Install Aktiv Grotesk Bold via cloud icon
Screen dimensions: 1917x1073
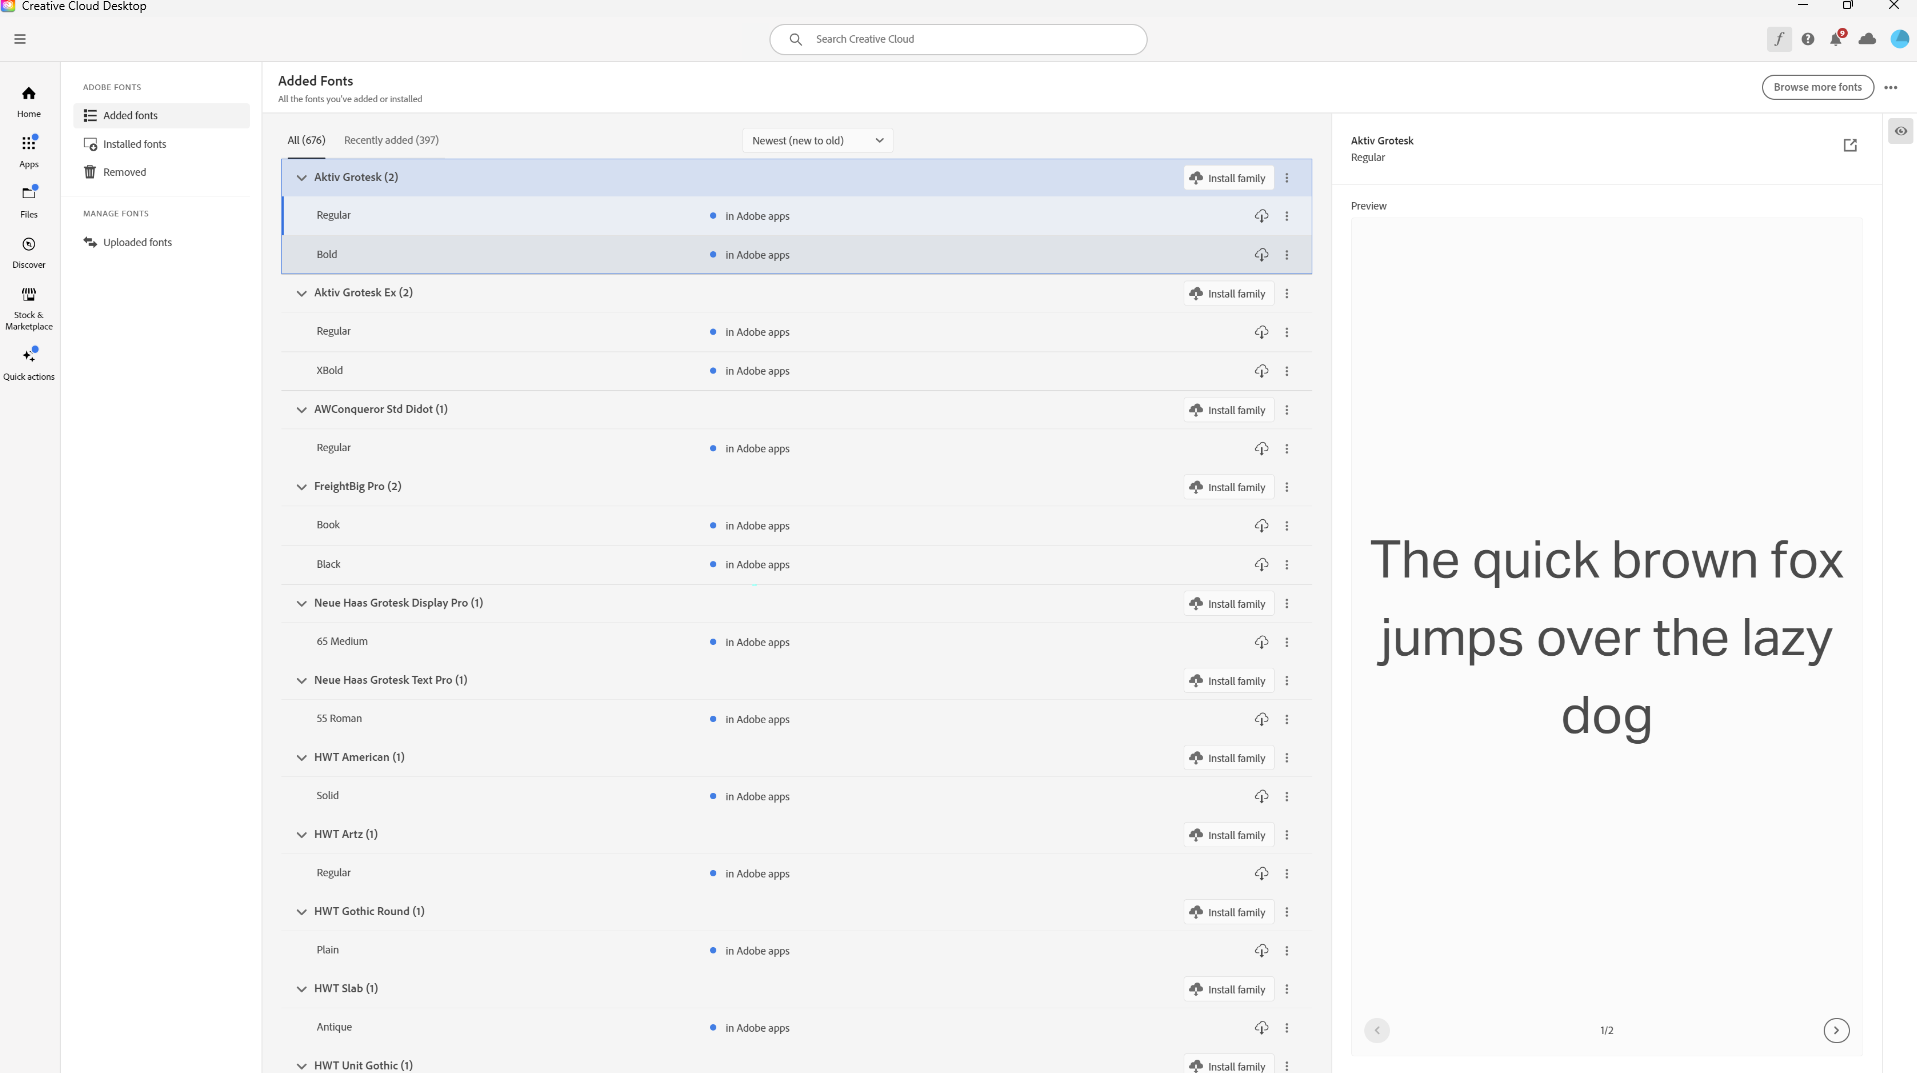point(1261,255)
